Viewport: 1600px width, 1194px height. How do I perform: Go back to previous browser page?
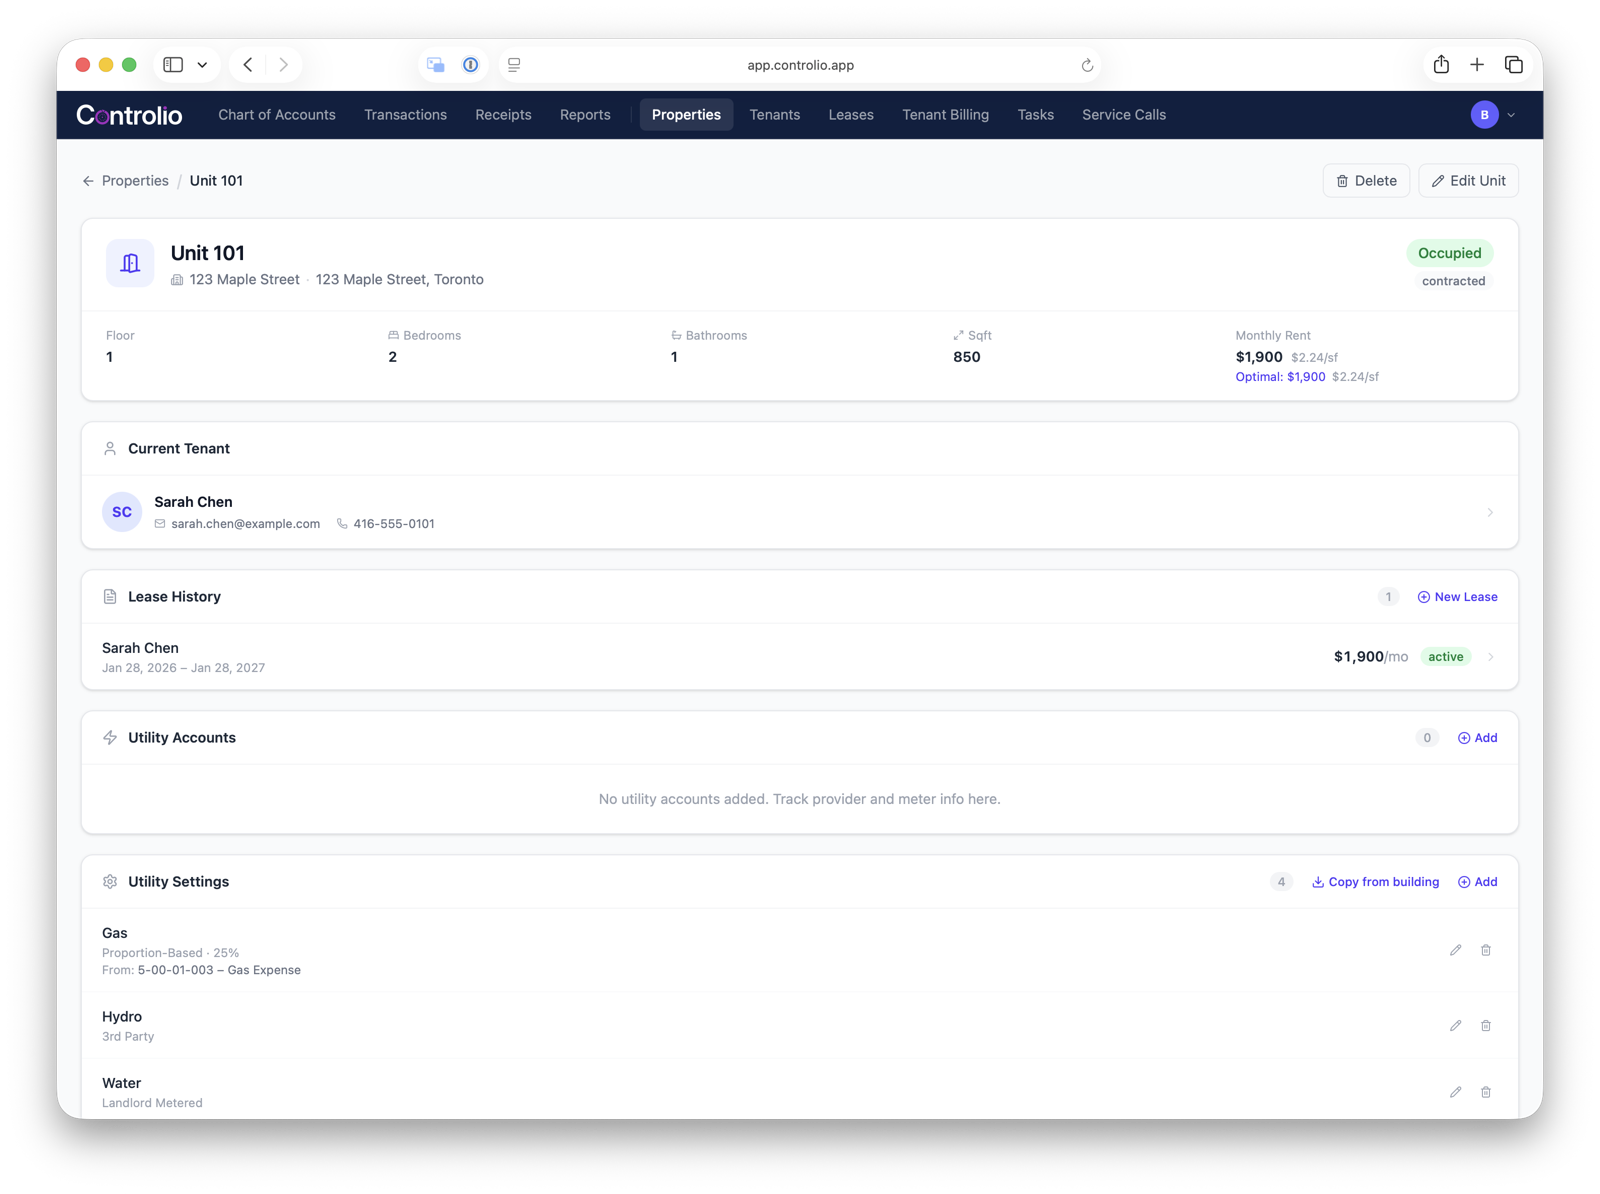248,65
